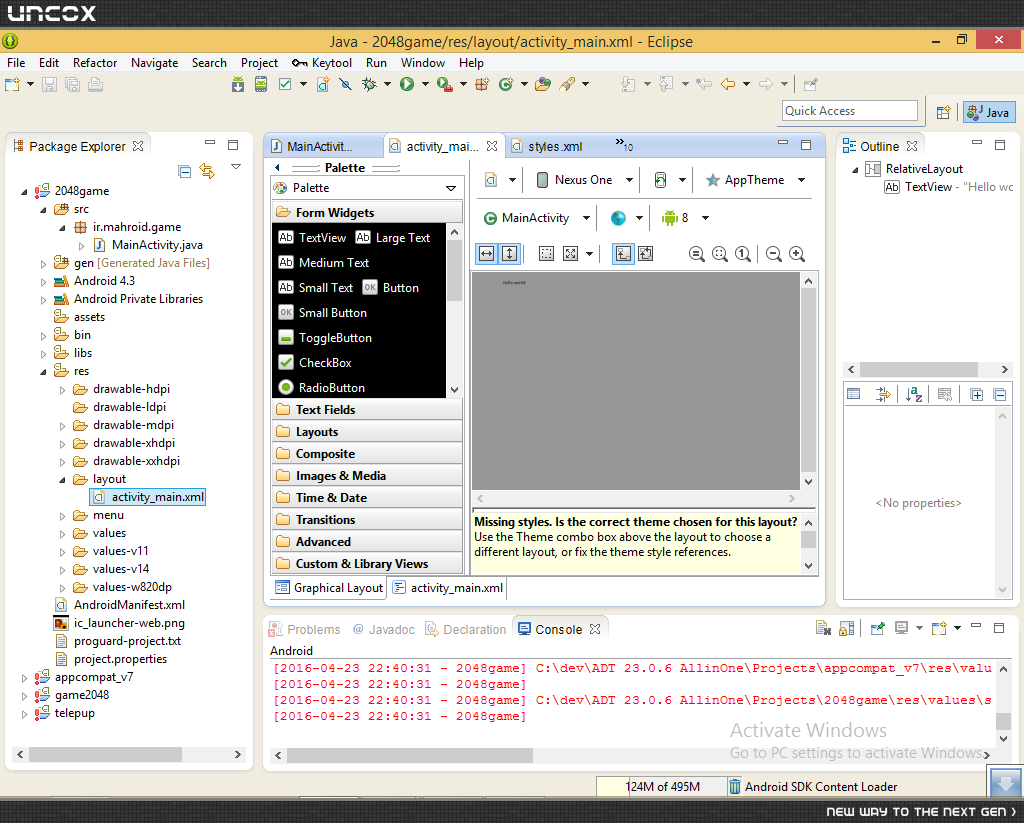Toggle fill height layout button

click(510, 254)
